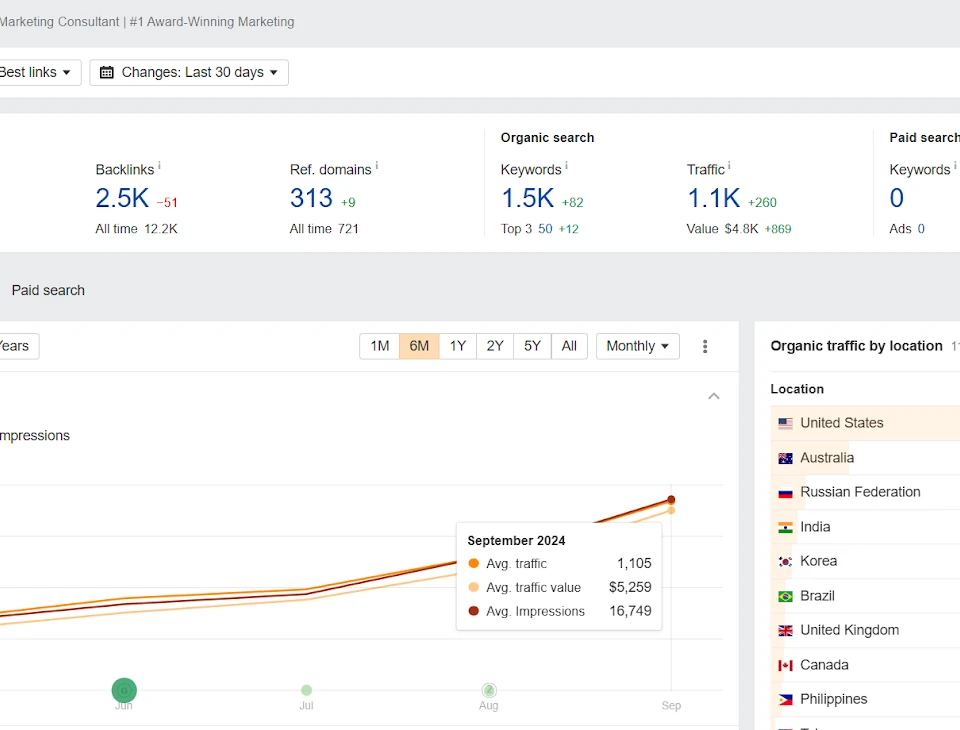Select the Australia location row

865,458
